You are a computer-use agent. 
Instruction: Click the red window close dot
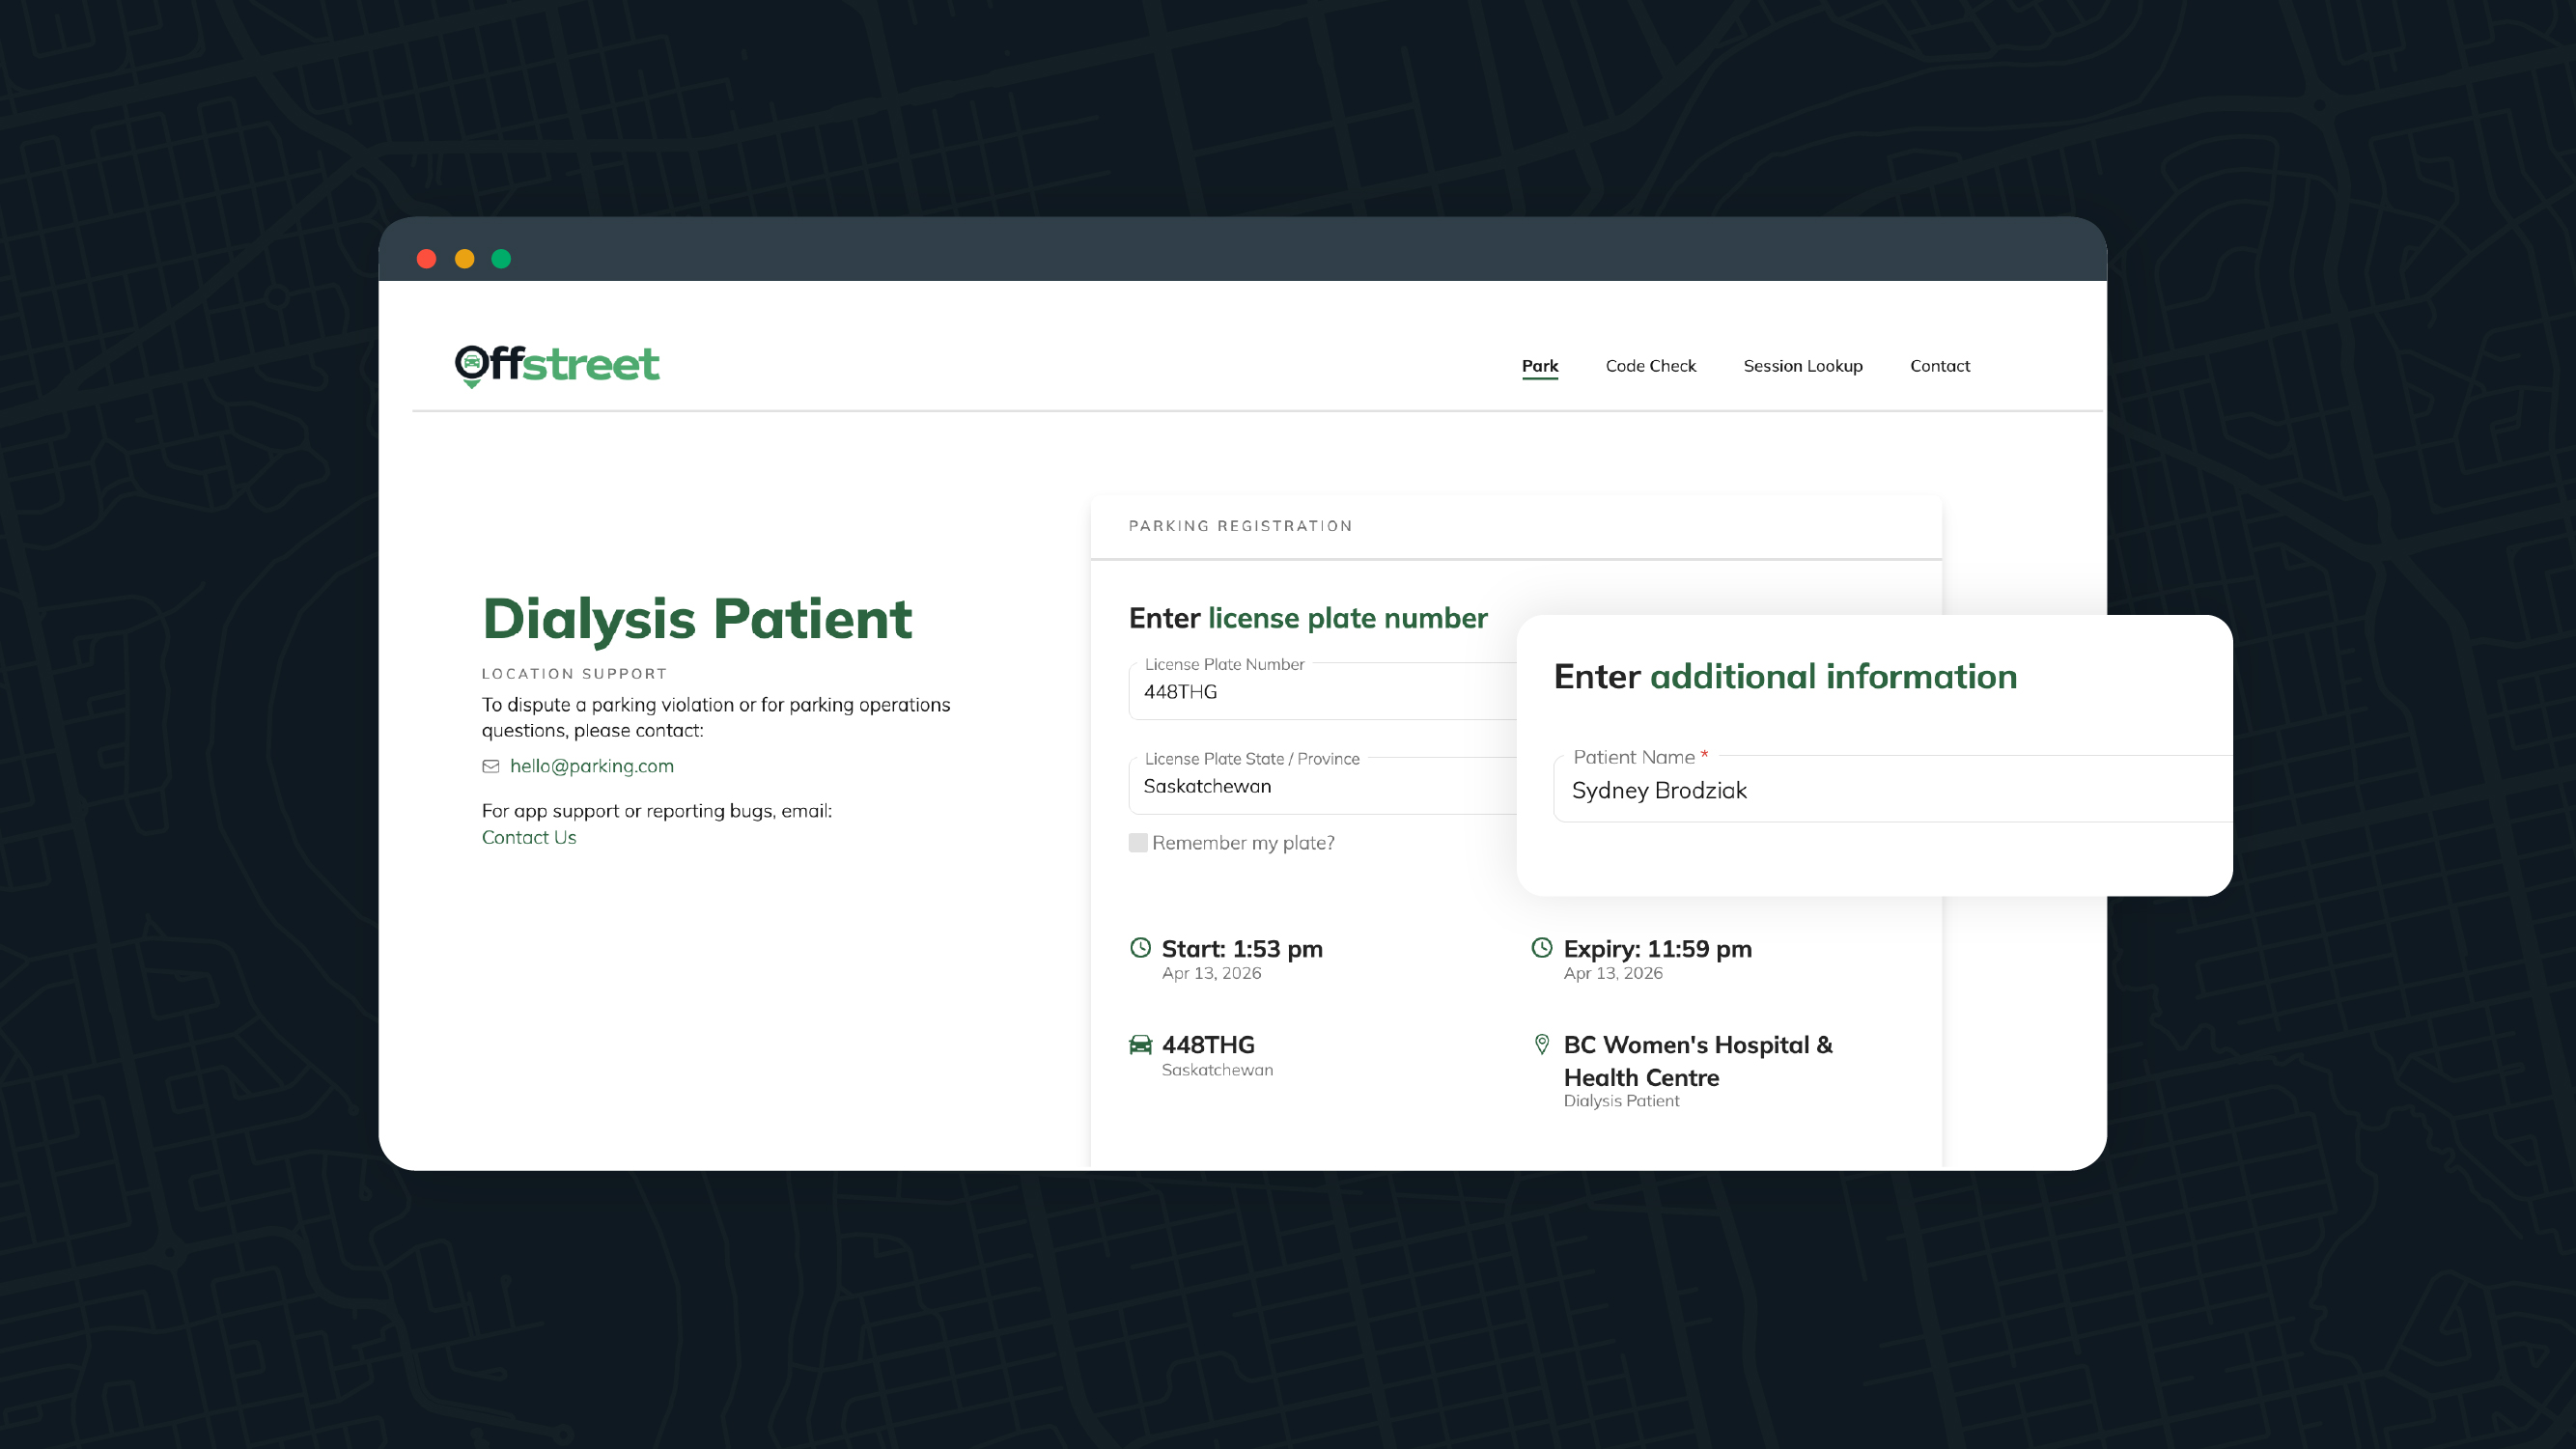[427, 259]
